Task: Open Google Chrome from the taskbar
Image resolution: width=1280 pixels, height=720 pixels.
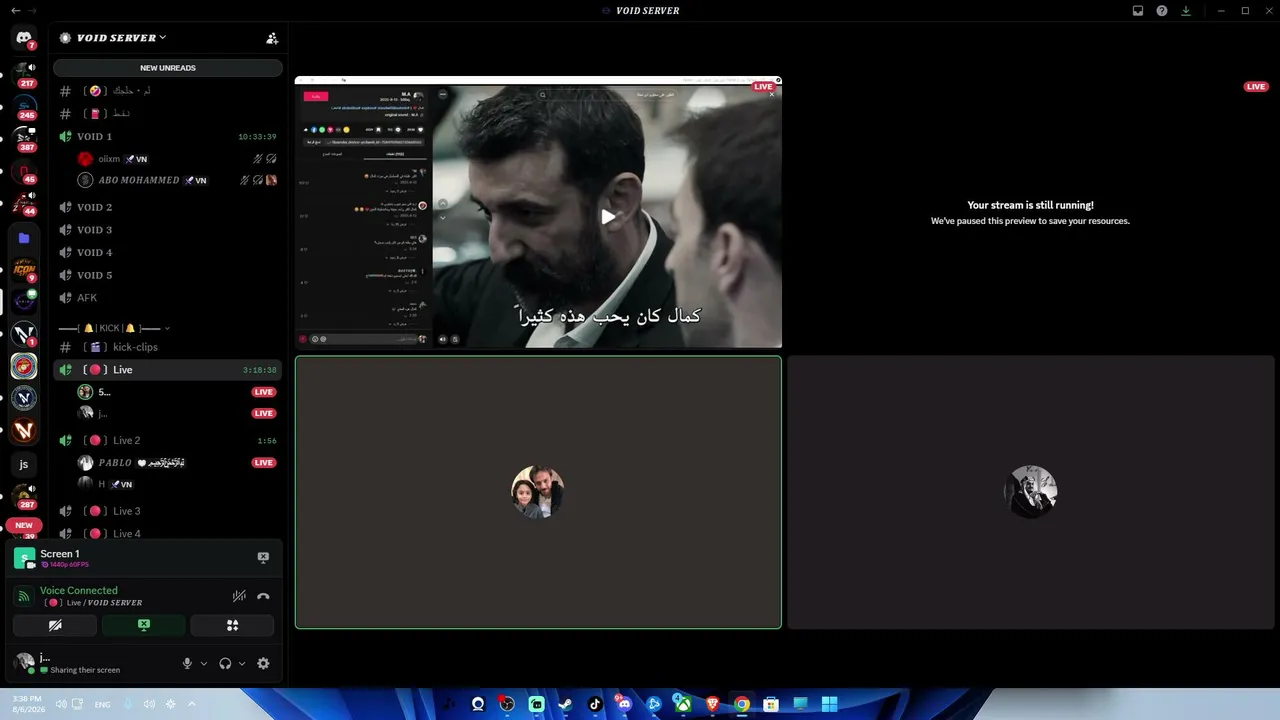Action: (x=742, y=704)
